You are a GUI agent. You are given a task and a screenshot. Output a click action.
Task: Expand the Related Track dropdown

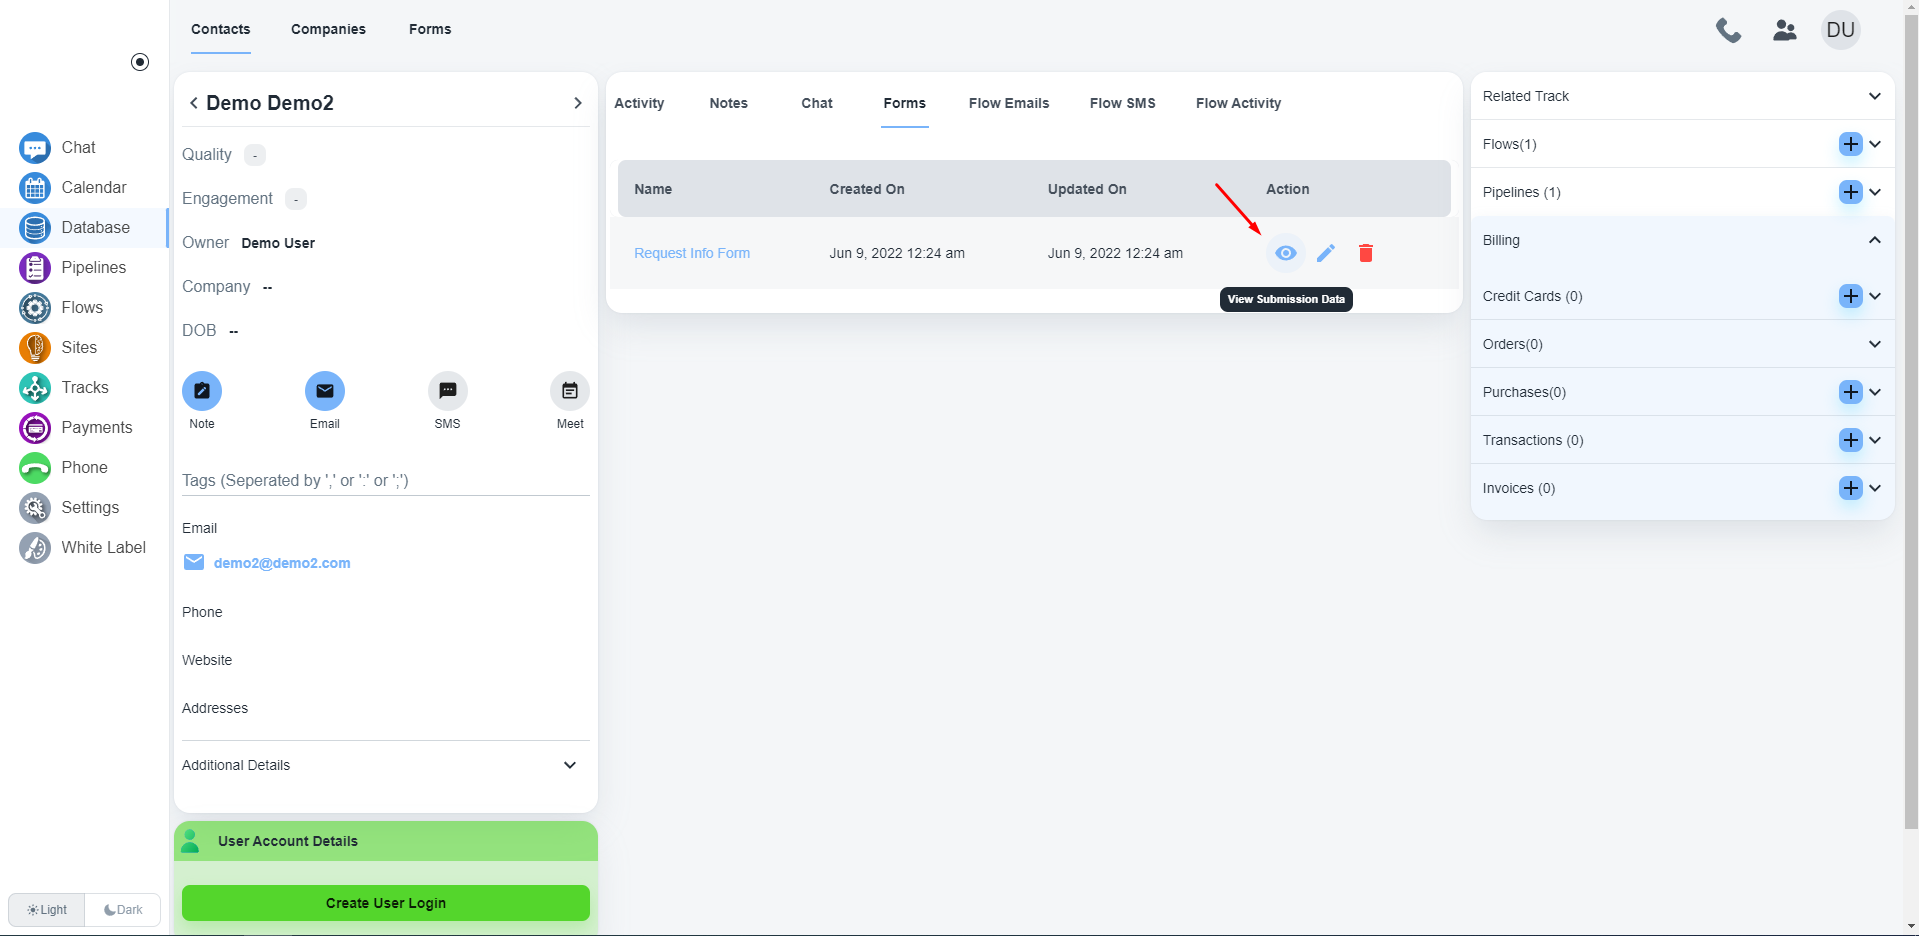(1874, 96)
